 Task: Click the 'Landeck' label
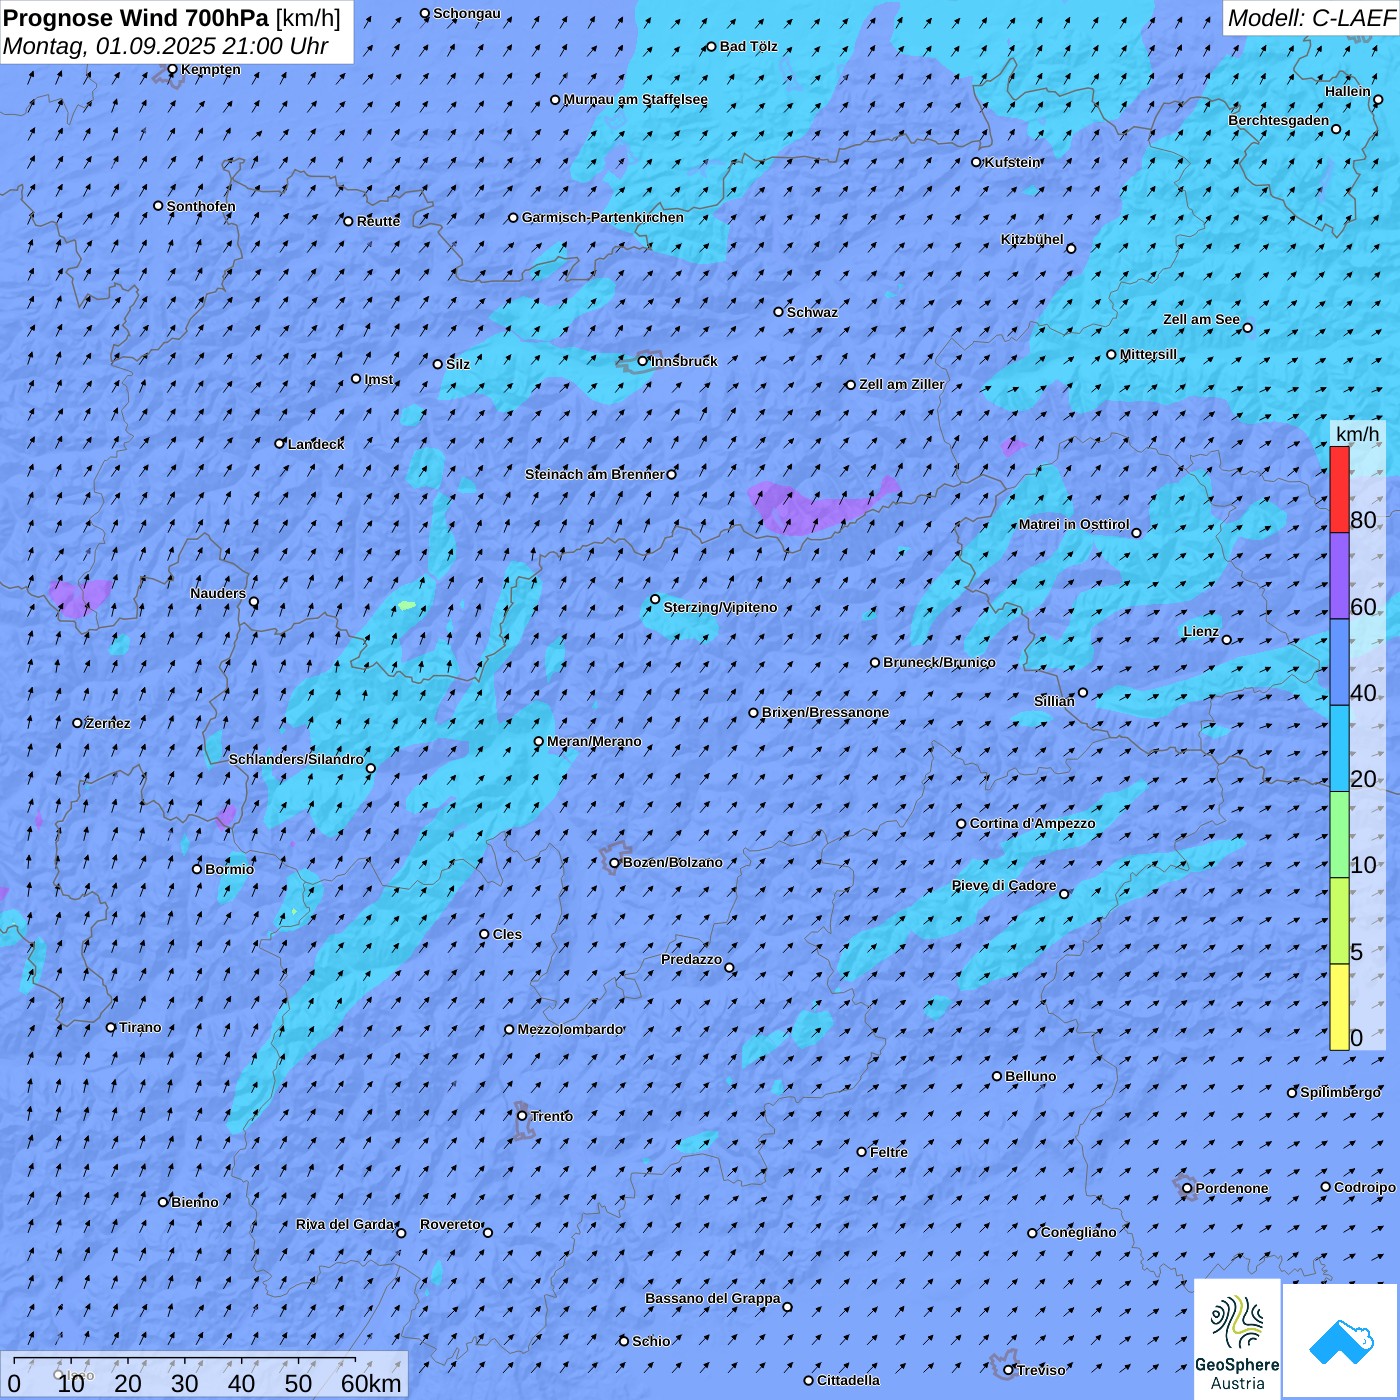(x=316, y=444)
